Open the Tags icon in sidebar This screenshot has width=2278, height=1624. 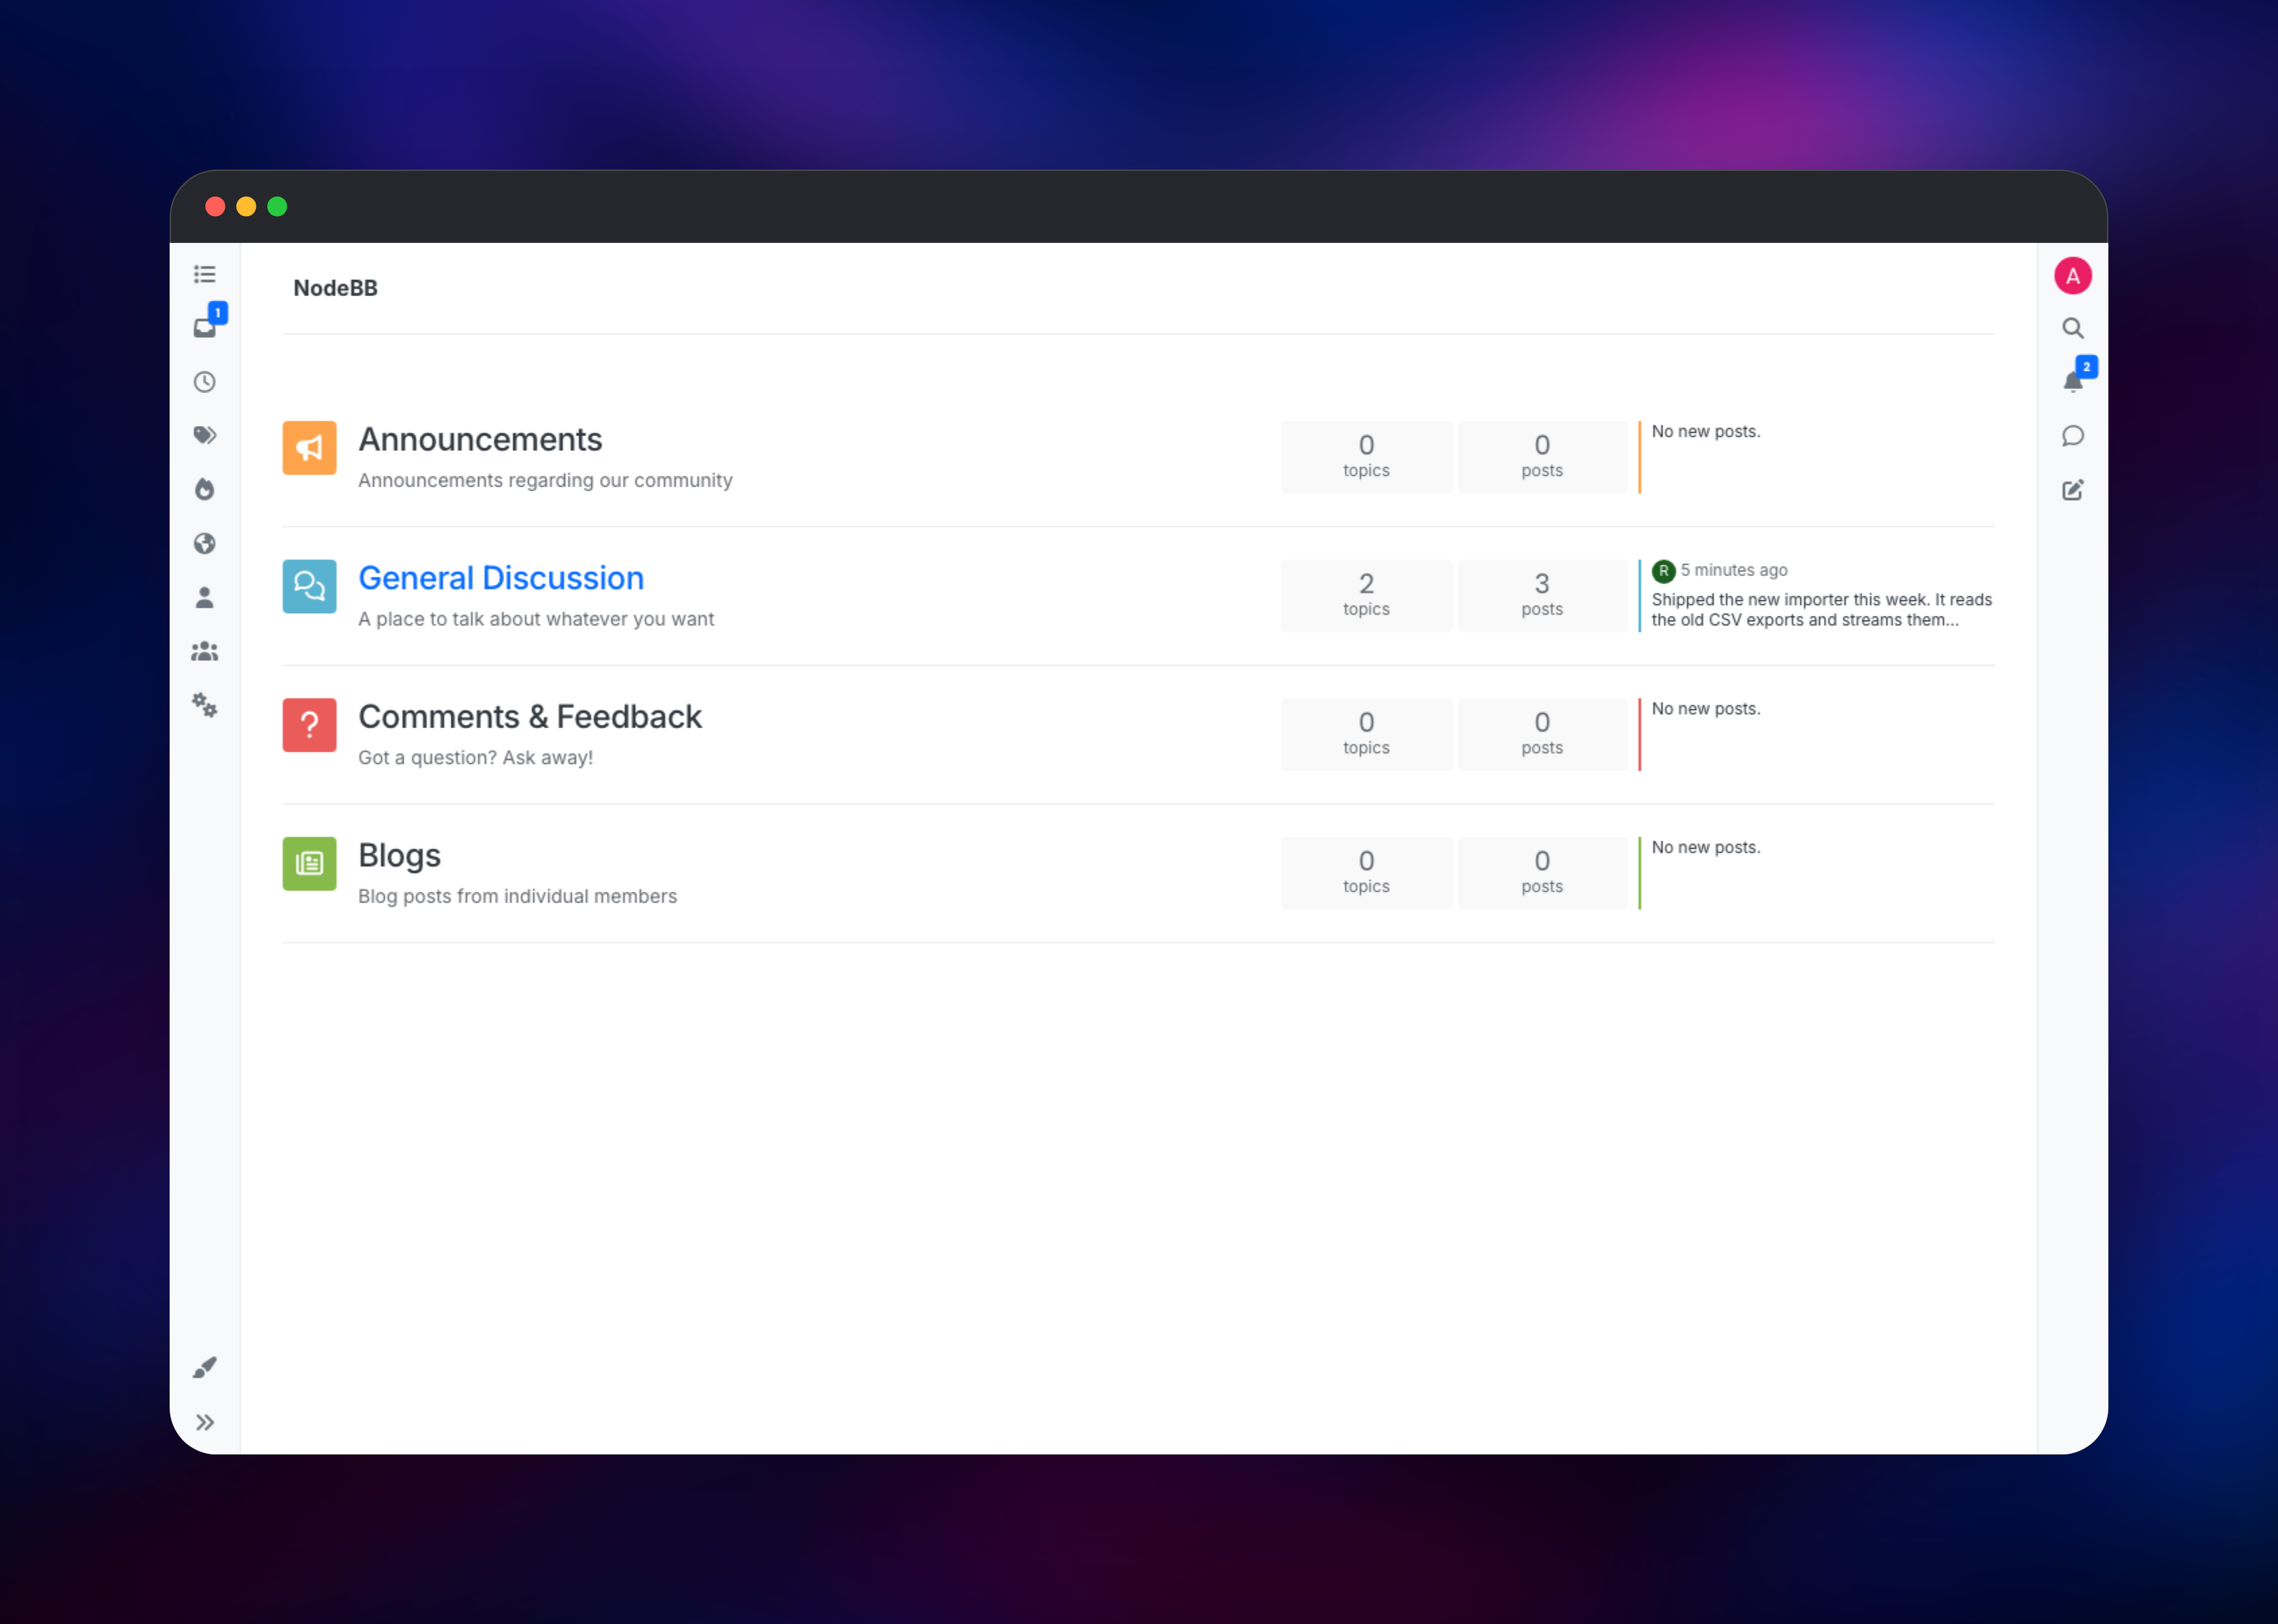tap(205, 435)
